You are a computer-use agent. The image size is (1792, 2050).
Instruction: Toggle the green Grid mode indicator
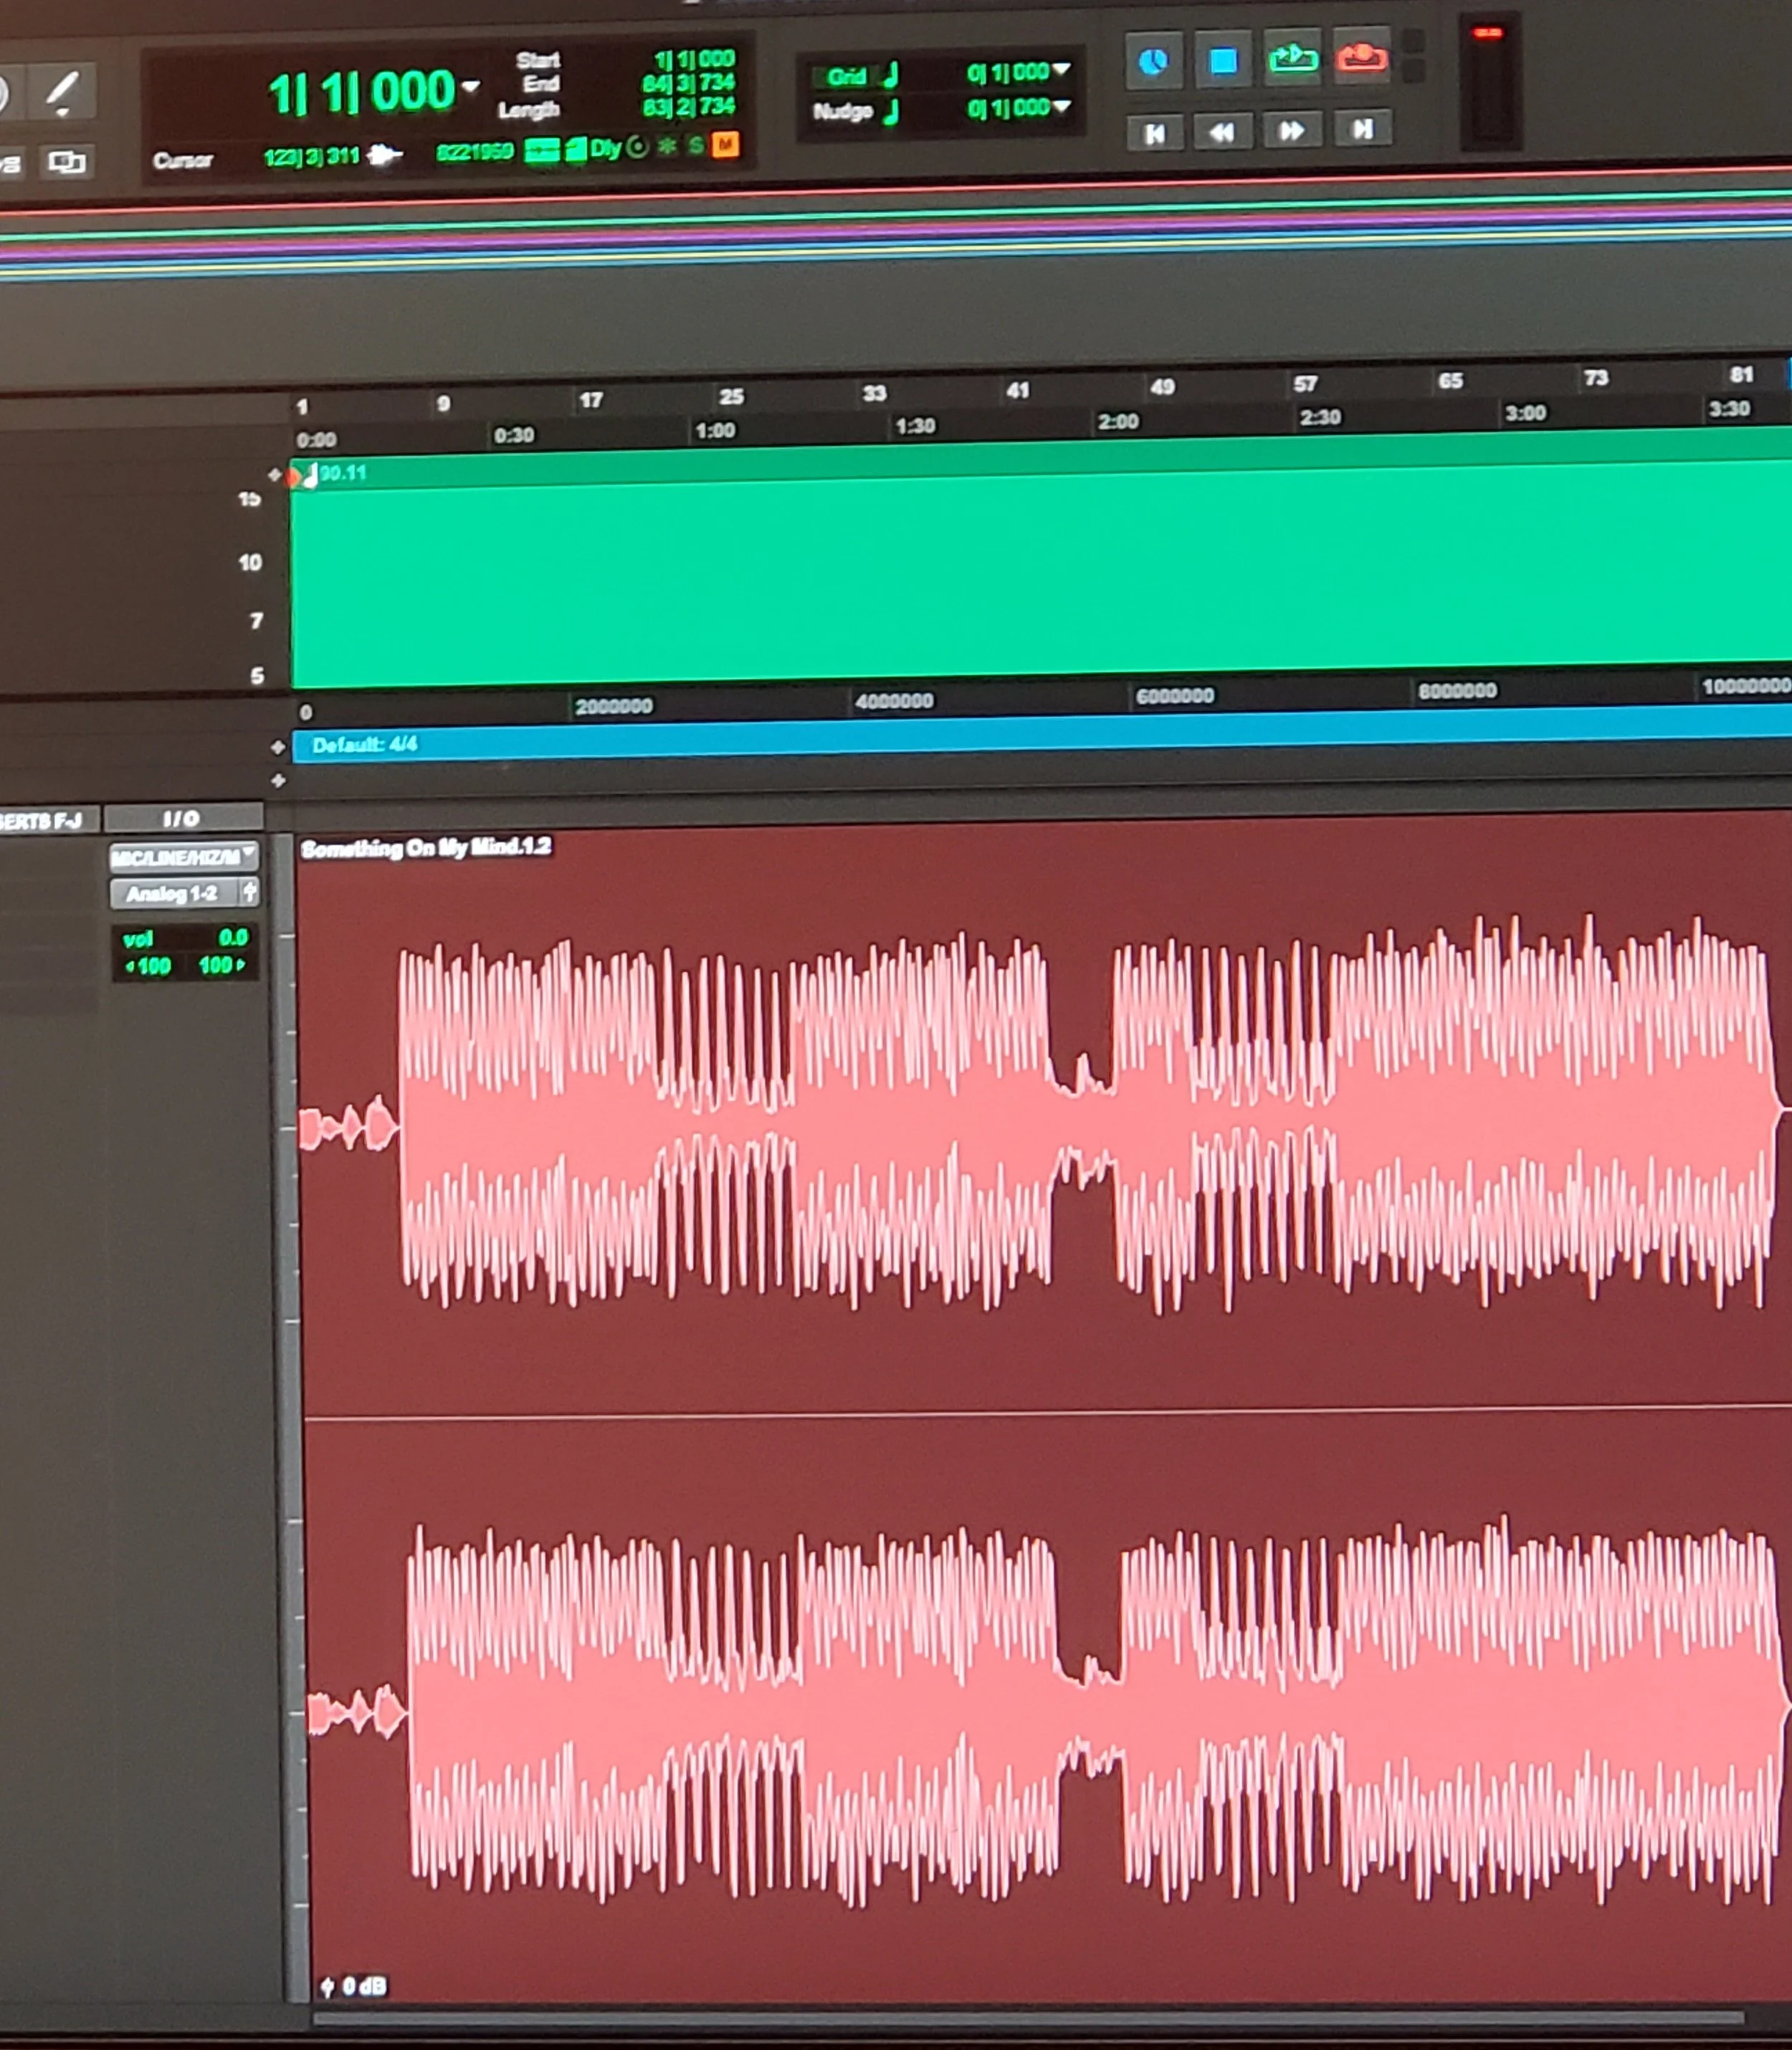click(x=846, y=76)
